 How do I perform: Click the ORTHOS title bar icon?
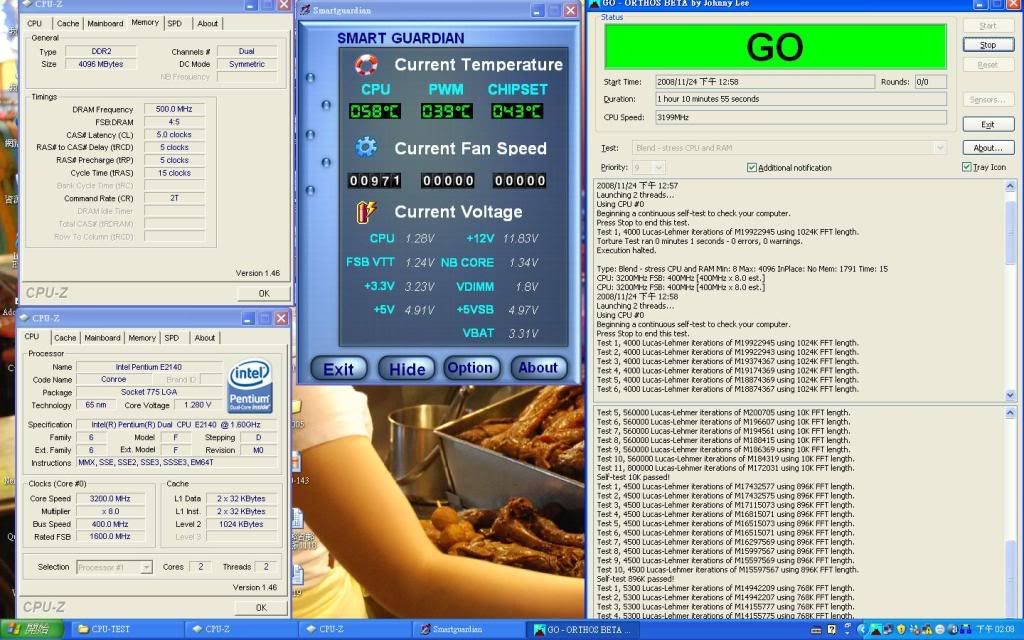(x=594, y=4)
